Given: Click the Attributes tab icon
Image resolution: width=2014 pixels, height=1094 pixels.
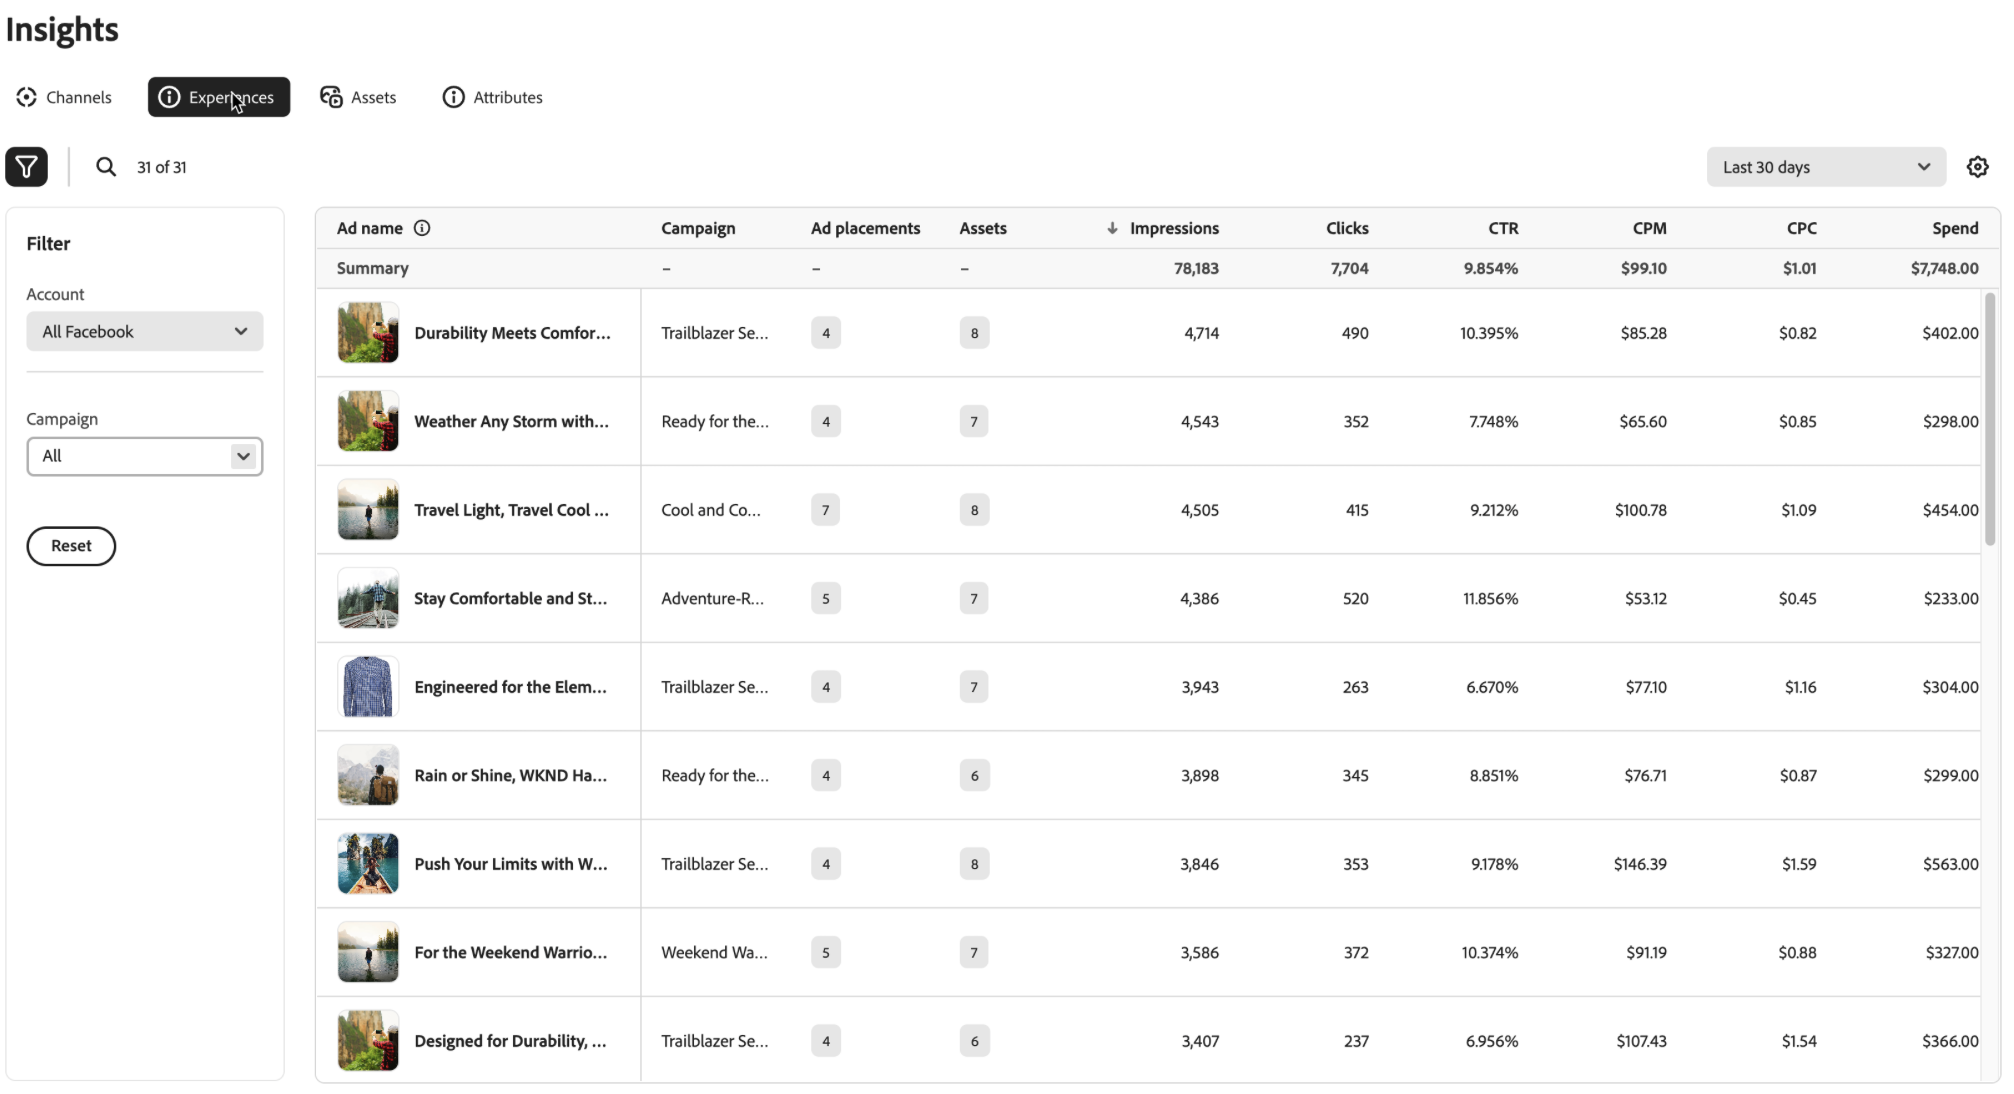Looking at the screenshot, I should click(454, 97).
